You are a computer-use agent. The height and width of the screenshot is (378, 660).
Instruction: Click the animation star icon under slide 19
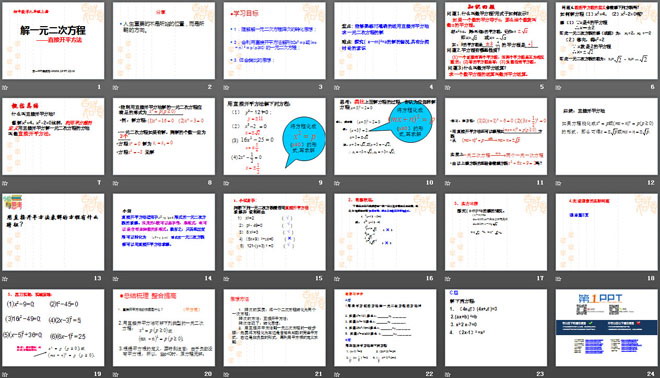pyautogui.click(x=5, y=374)
